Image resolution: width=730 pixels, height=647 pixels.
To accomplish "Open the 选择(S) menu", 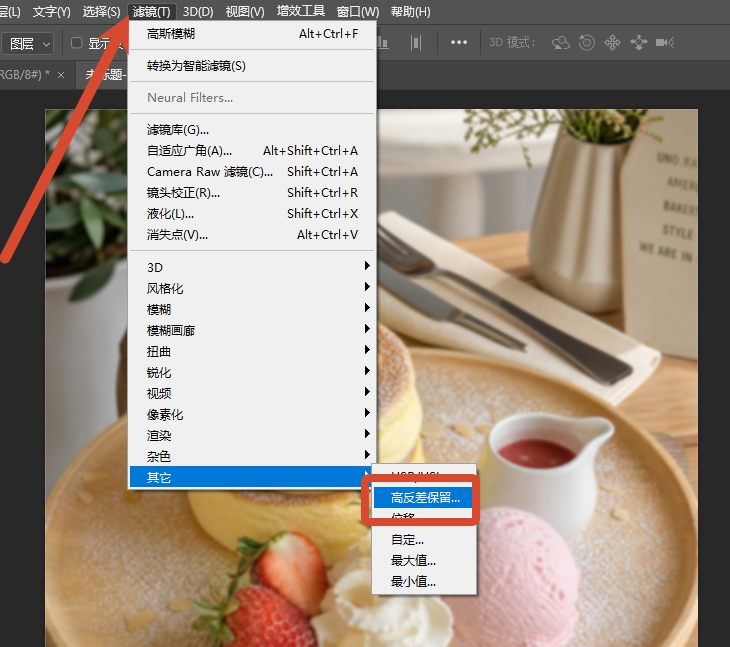I will click(101, 11).
